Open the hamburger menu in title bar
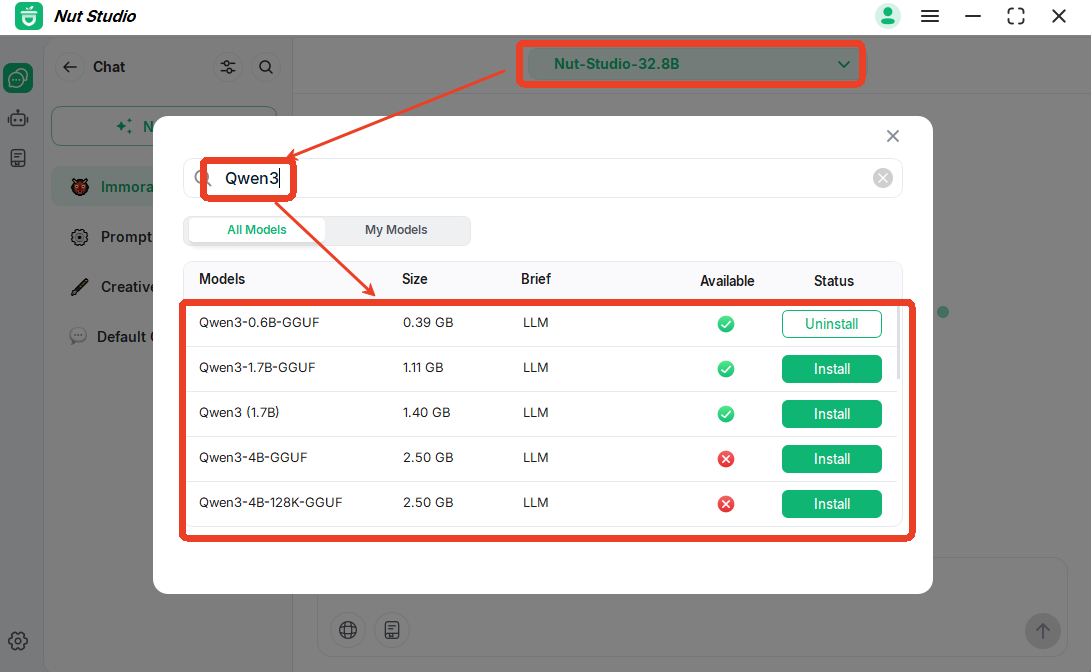The image size is (1091, 672). [930, 16]
